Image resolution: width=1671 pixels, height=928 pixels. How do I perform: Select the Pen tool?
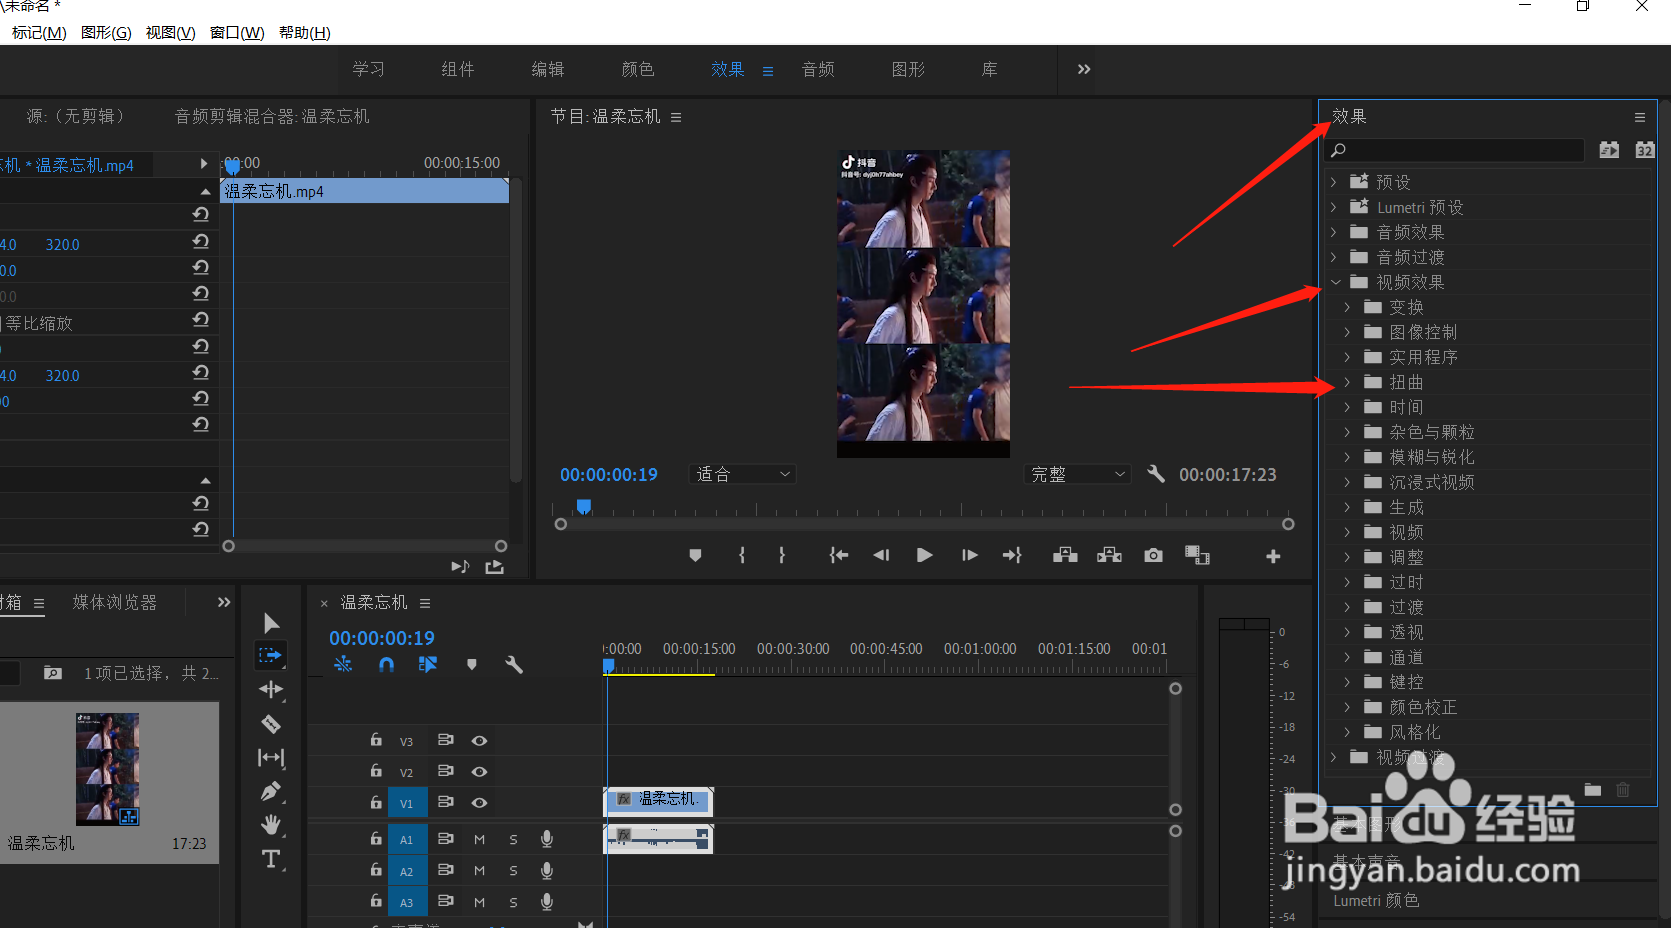click(271, 791)
